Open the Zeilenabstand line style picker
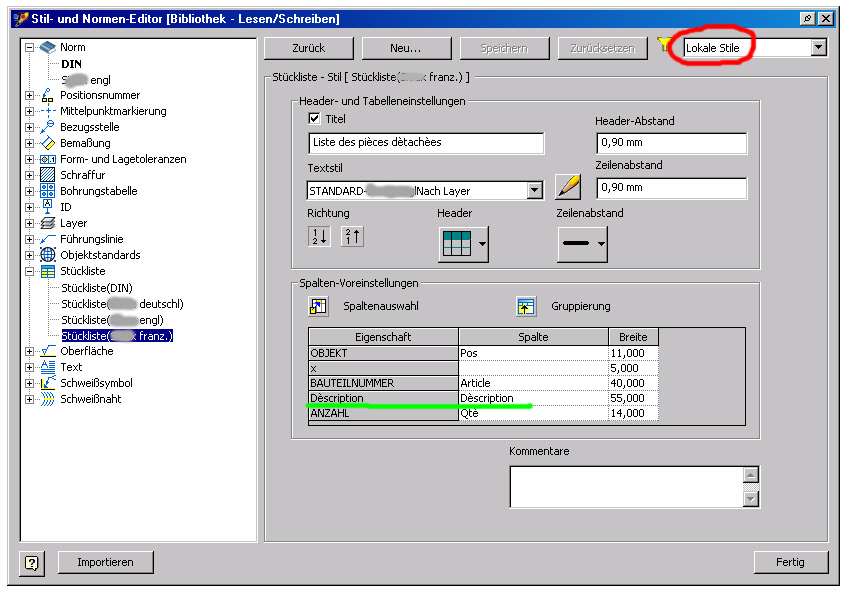Image resolution: width=851 pixels, height=592 pixels. click(x=582, y=243)
